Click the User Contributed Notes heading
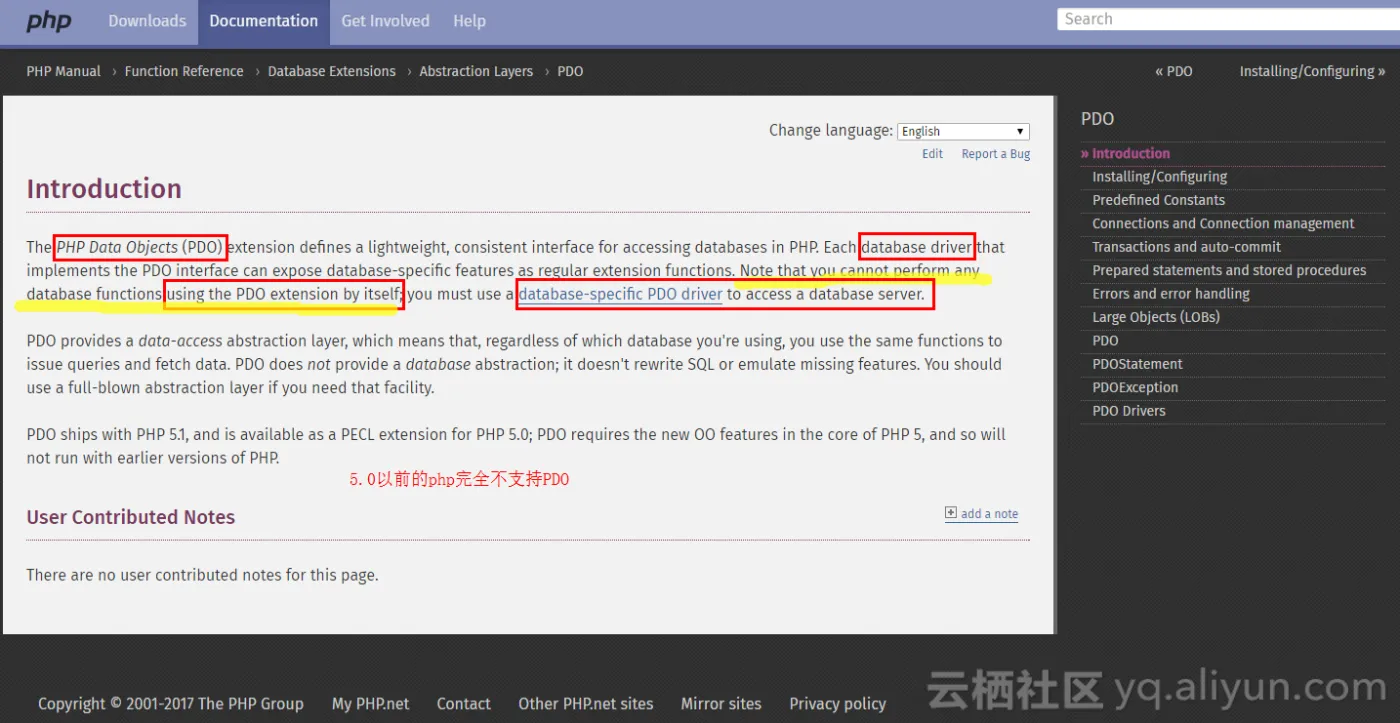Image resolution: width=1400 pixels, height=723 pixels. [x=131, y=517]
